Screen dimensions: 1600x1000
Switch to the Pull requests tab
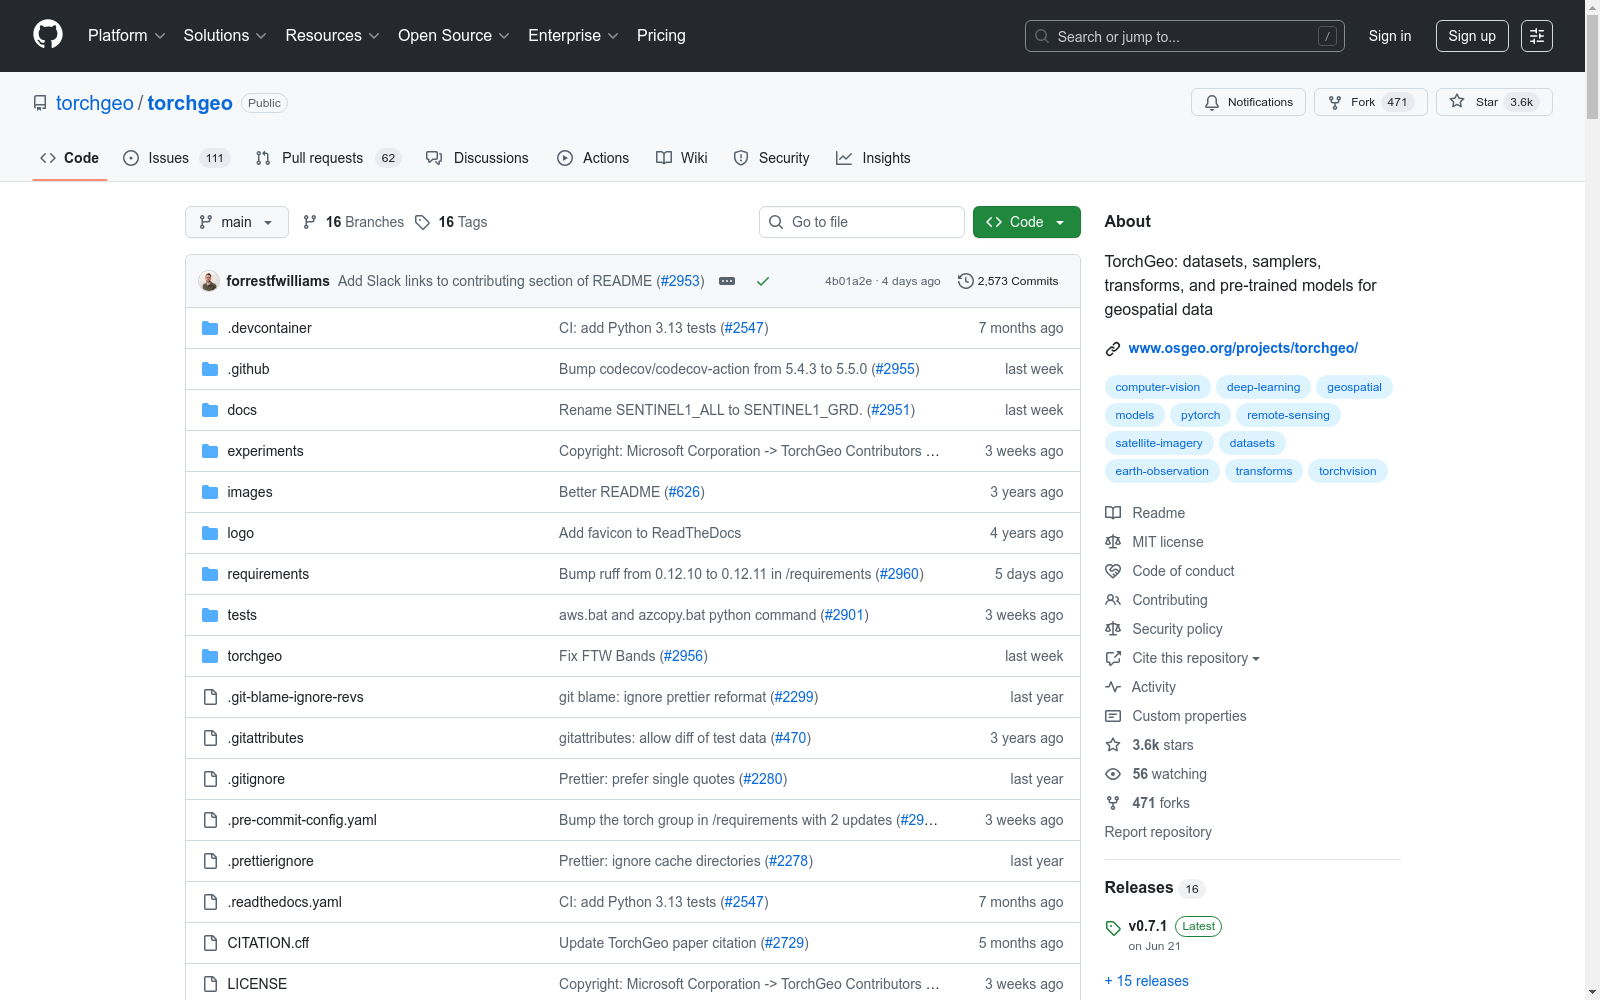[x=328, y=158]
